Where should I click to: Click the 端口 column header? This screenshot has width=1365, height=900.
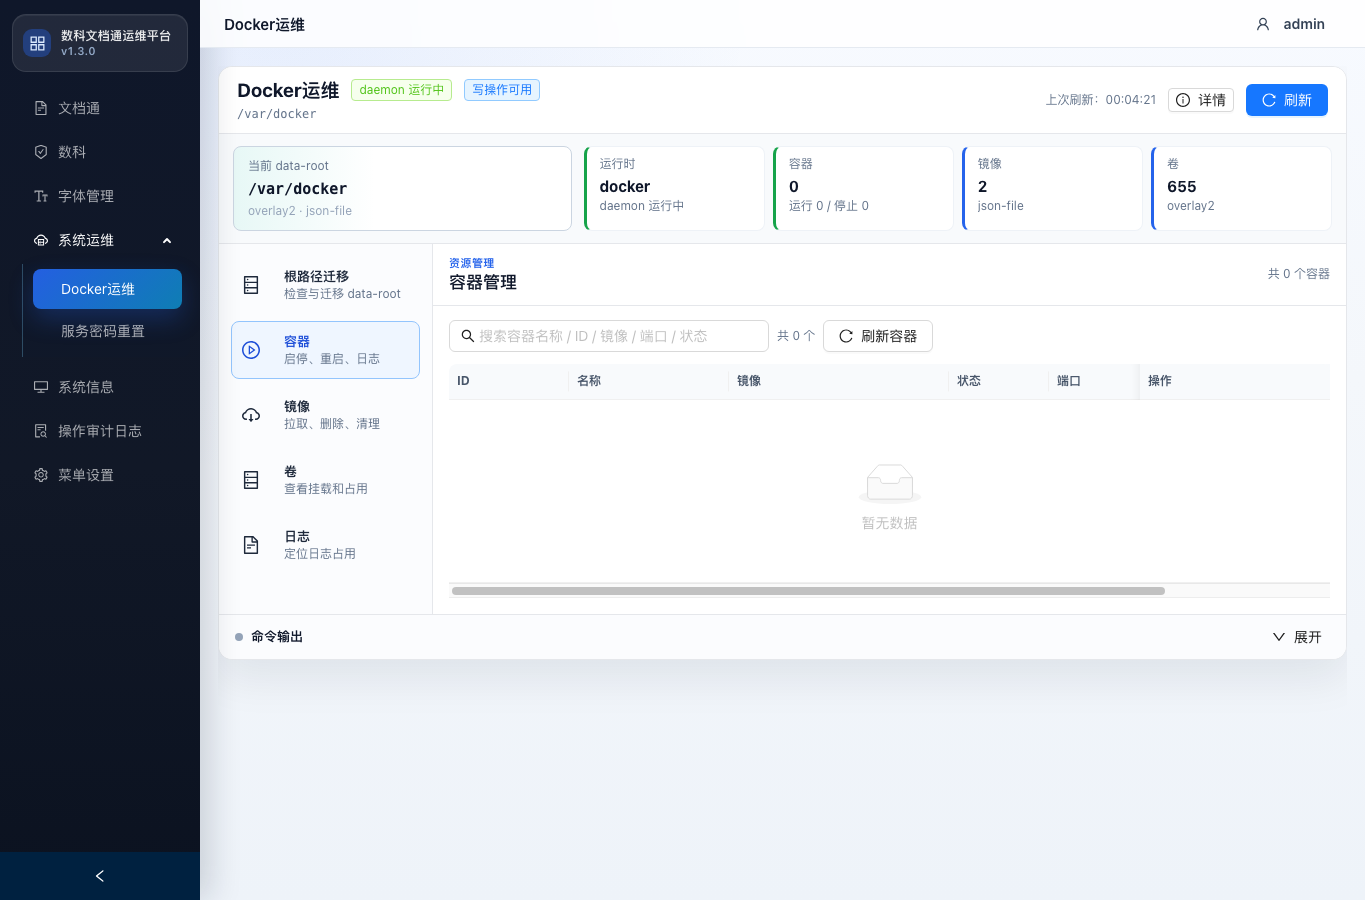pos(1094,381)
